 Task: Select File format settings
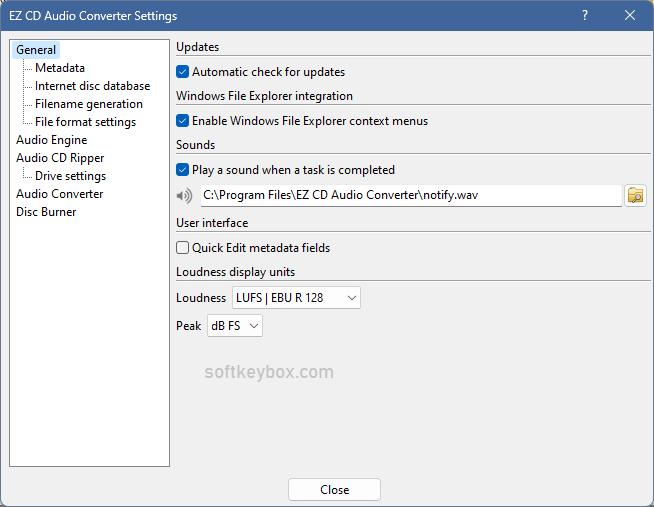pos(86,122)
